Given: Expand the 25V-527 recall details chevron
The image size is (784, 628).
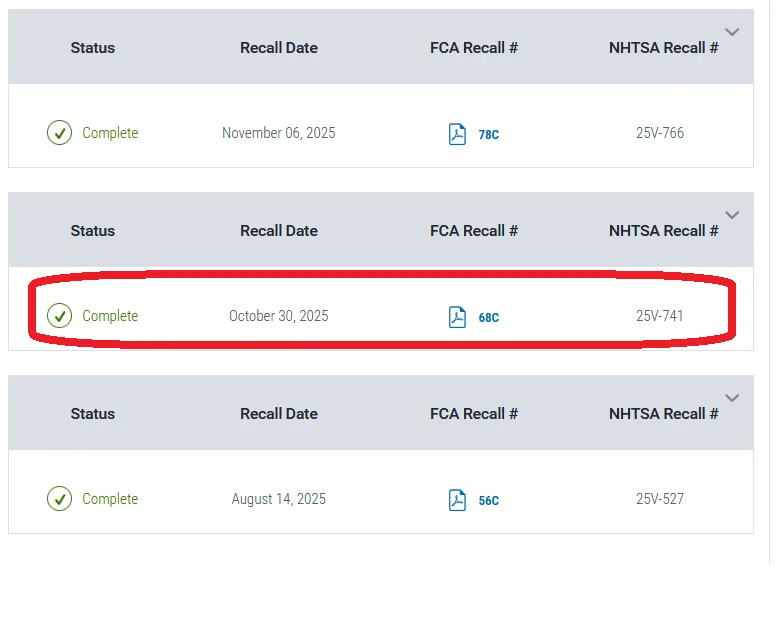Looking at the screenshot, I should coord(732,398).
